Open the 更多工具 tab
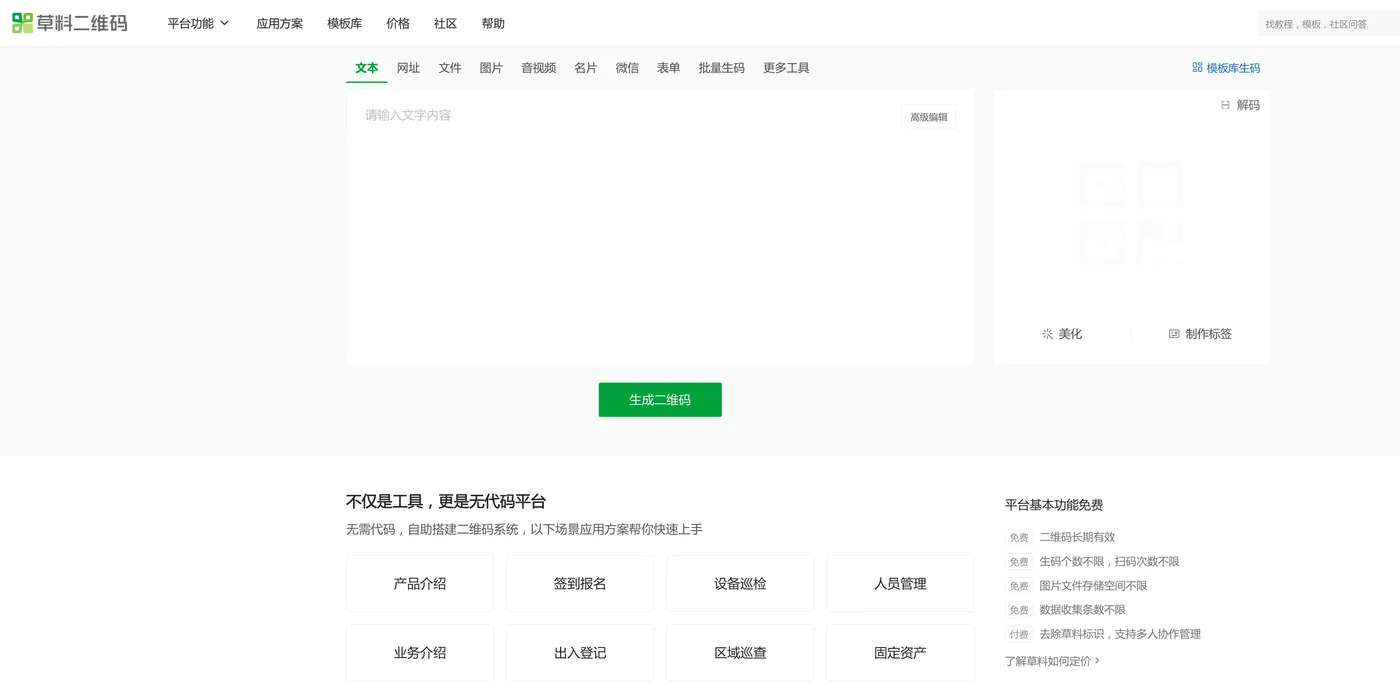Viewport: 1400px width, 685px height. coord(786,68)
